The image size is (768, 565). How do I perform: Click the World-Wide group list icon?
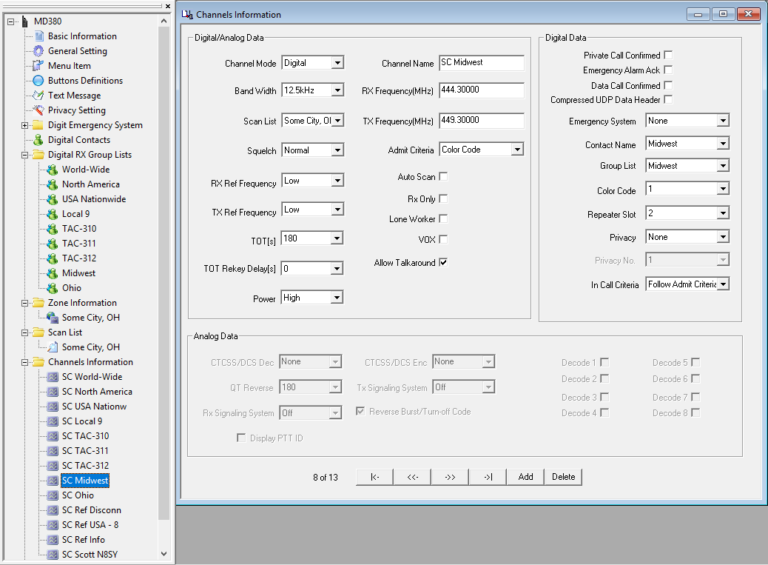[52, 170]
